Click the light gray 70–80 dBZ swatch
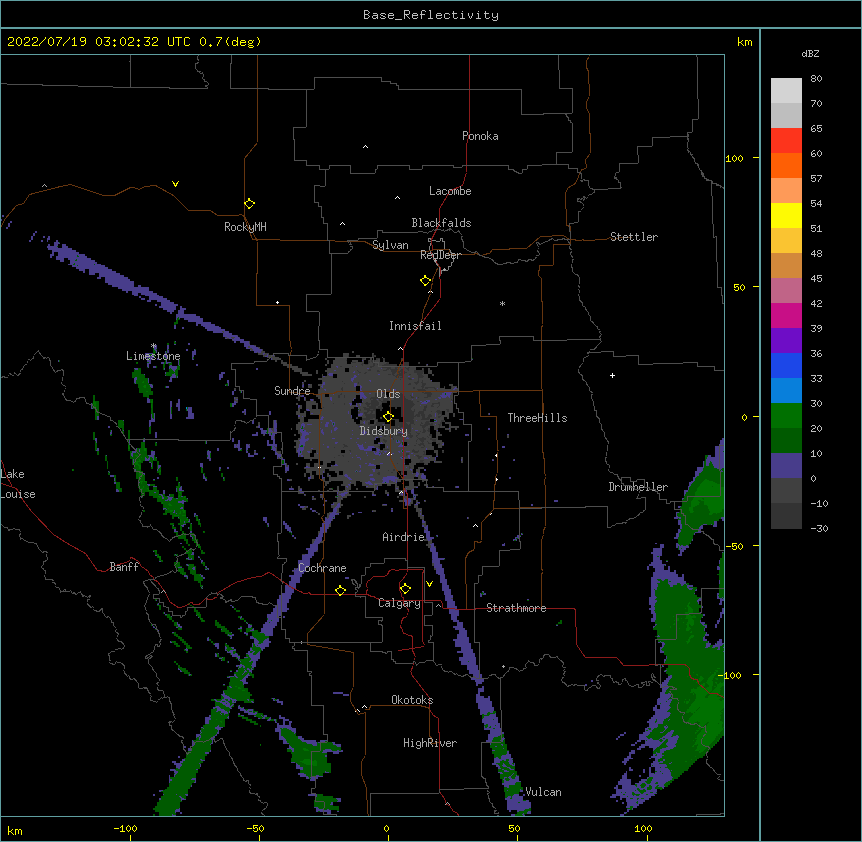Screen dimensions: 862x842 click(x=786, y=90)
